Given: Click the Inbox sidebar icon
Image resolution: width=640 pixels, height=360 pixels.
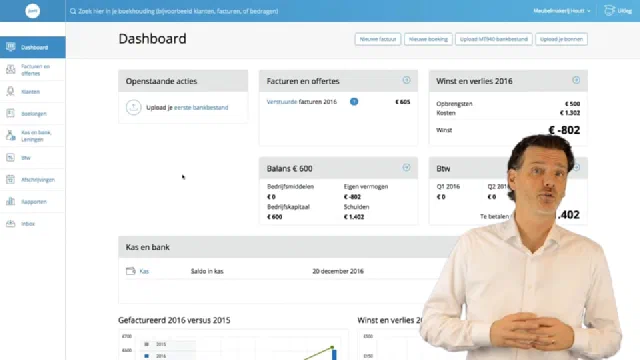Looking at the screenshot, I should click(x=11, y=223).
